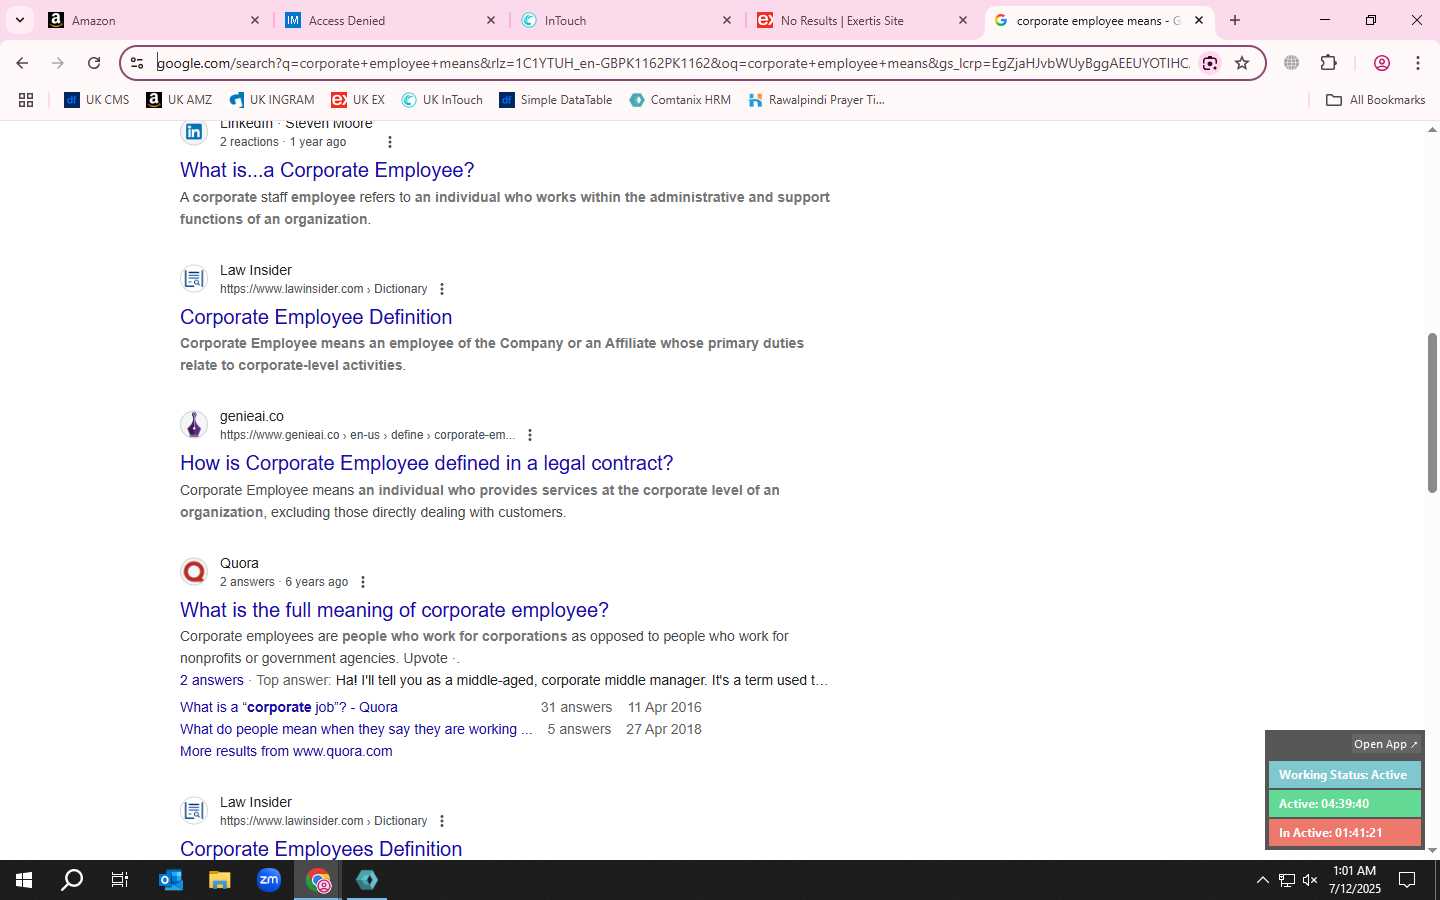Screen dimensions: 1440x900
Task: Click the genieai.co favicon
Action: click(x=194, y=424)
